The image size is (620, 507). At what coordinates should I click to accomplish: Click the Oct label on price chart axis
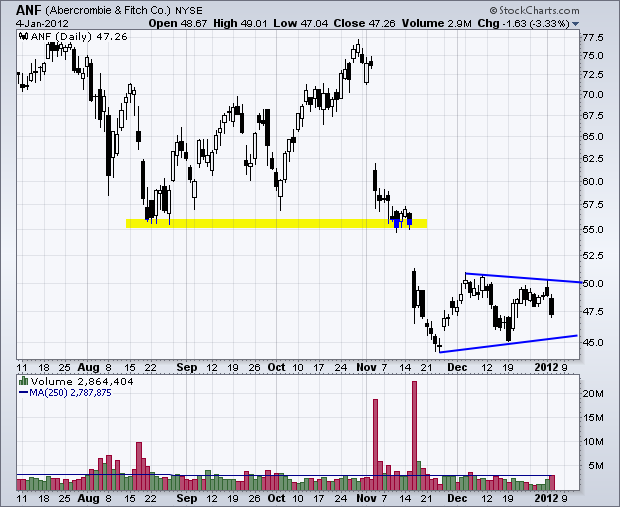click(x=276, y=367)
